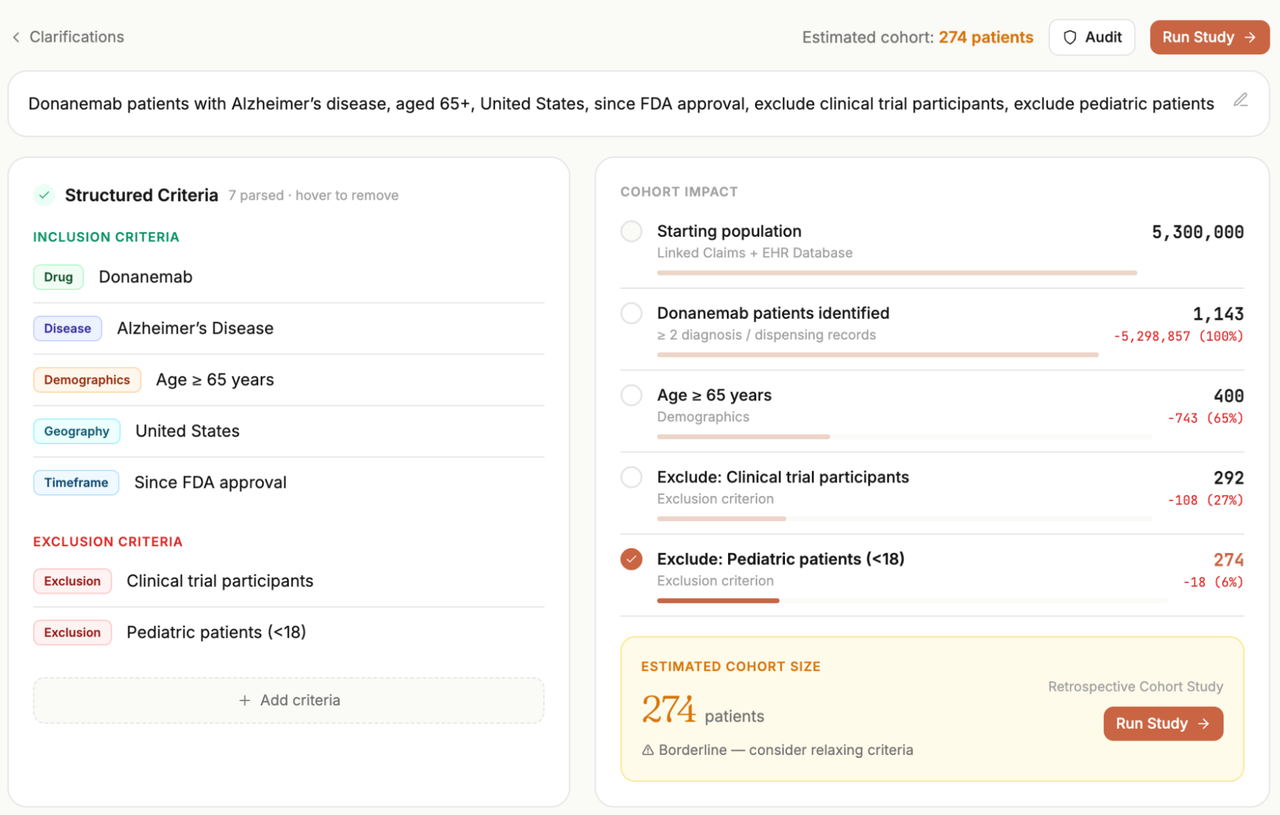Click the 'EXCLUSION CRITERIA' heading

tap(108, 542)
